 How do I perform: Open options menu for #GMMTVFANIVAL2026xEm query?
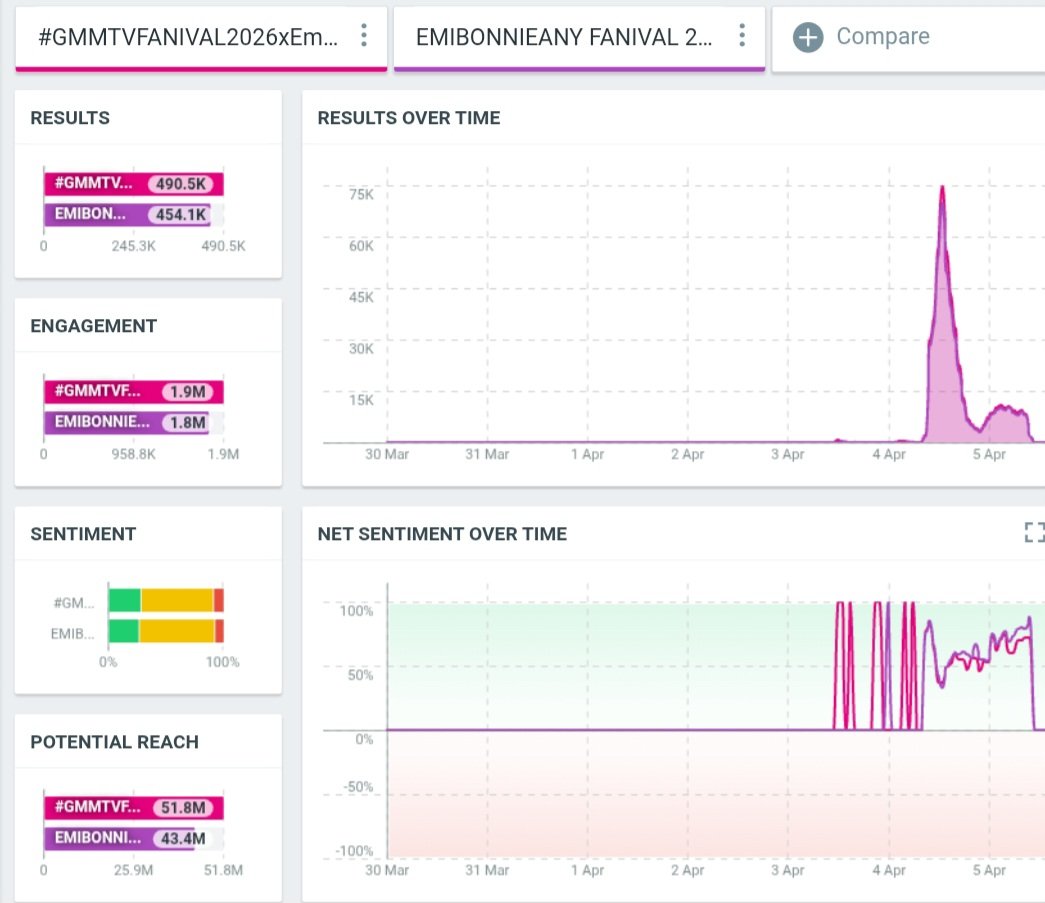pyautogui.click(x=364, y=35)
